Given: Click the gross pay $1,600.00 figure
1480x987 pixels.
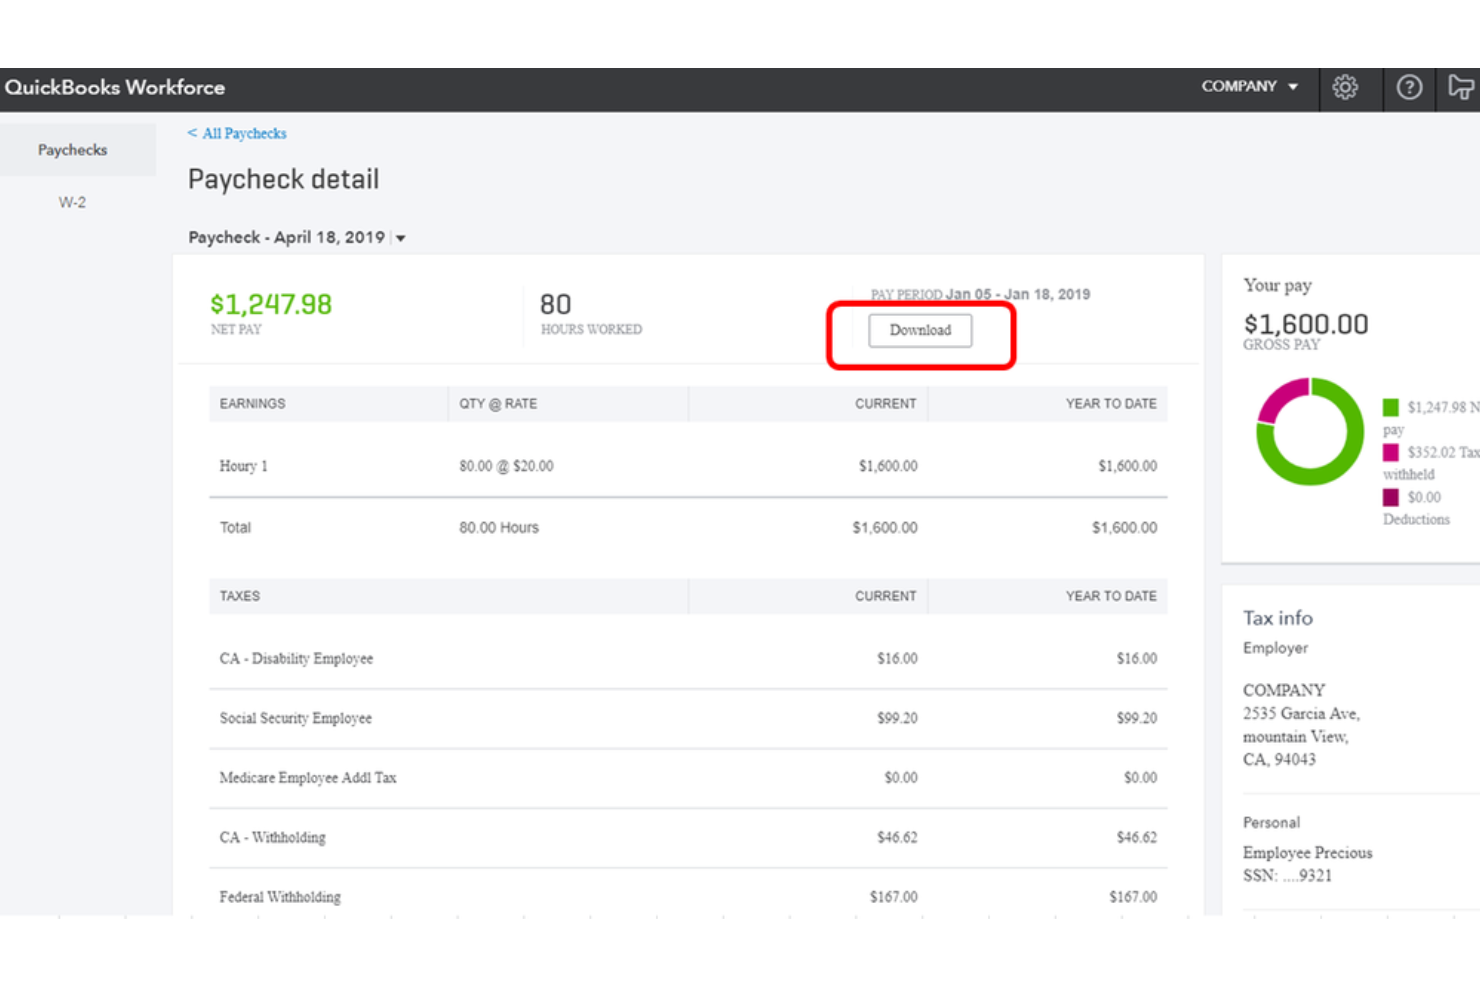Looking at the screenshot, I should pos(1305,324).
